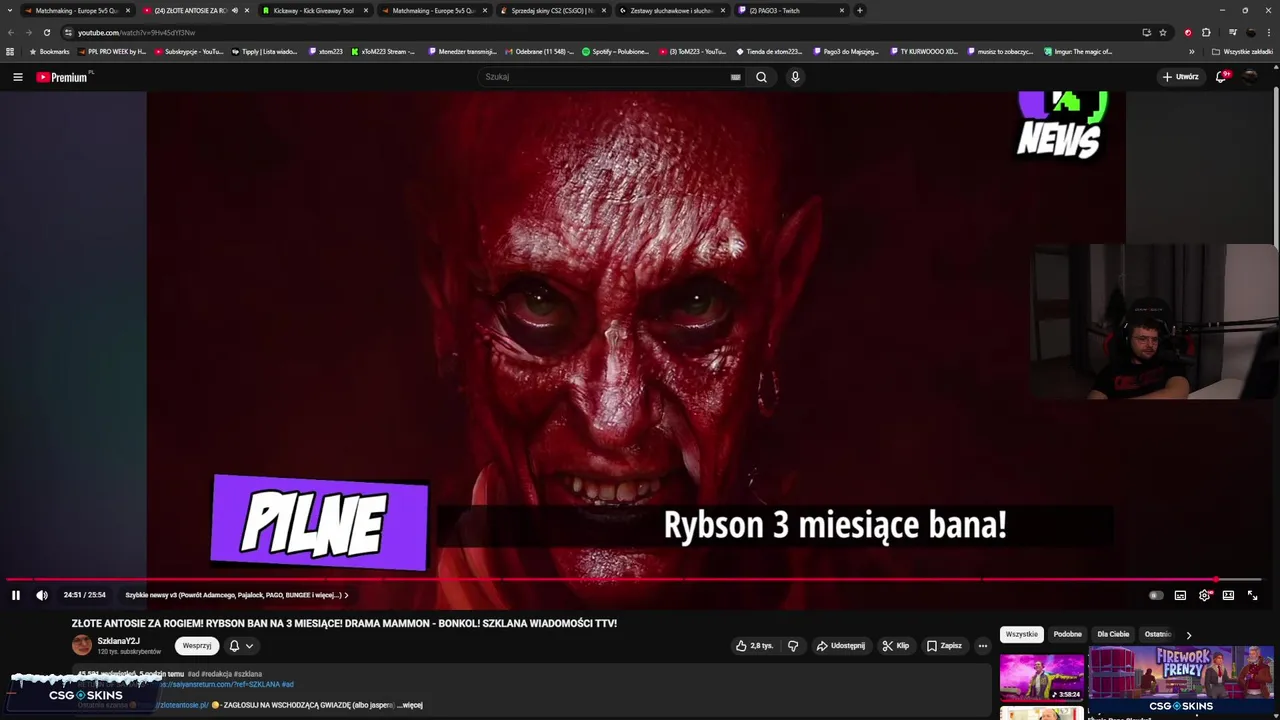Open the saiyansreturn.com link in description
The image size is (1280, 720).
coord(220,685)
